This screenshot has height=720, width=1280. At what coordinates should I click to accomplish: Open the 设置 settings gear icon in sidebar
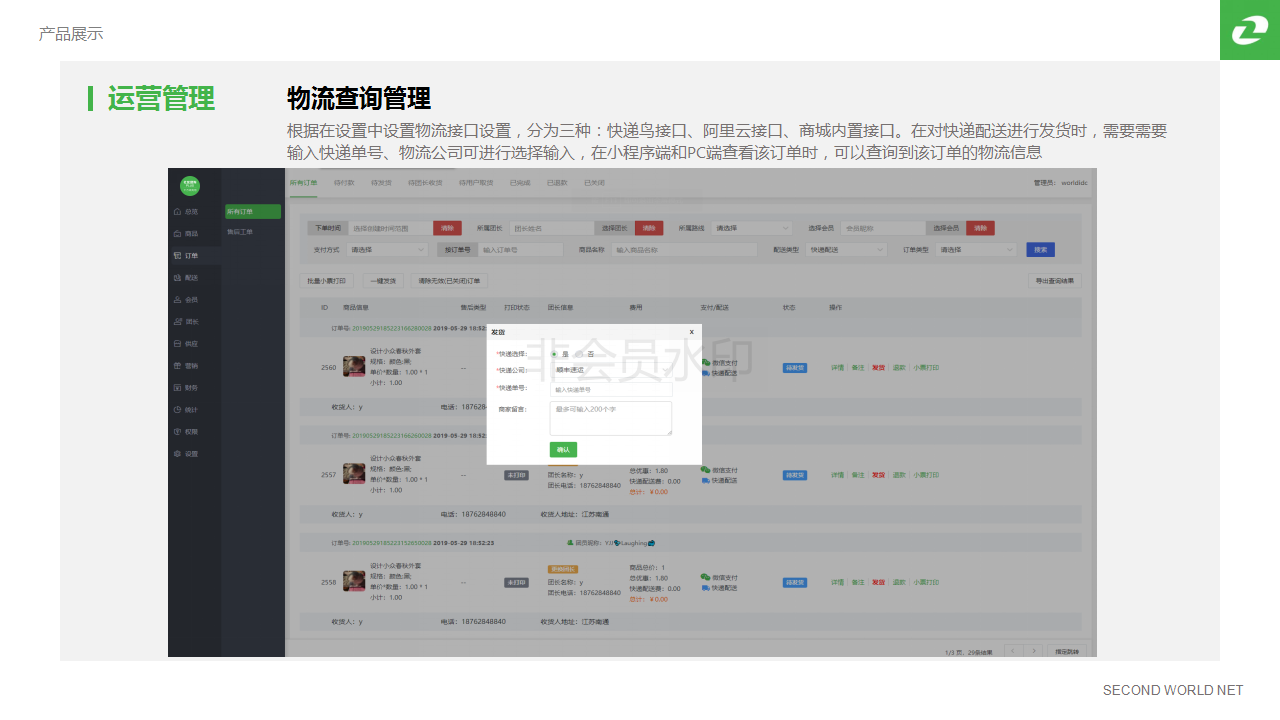(x=178, y=454)
